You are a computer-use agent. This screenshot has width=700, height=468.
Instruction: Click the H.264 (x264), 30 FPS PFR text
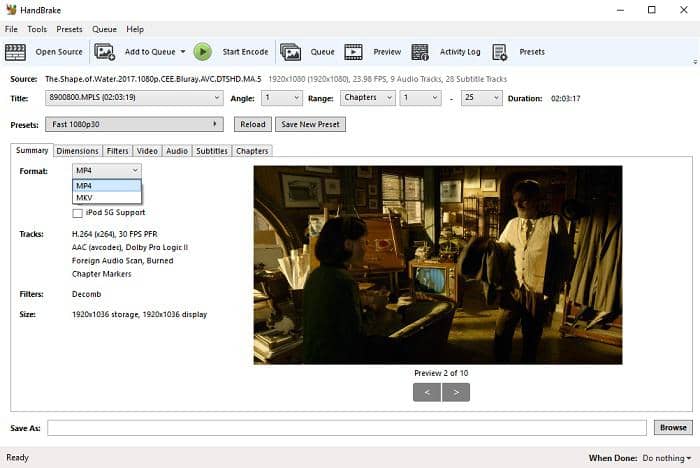115,234
